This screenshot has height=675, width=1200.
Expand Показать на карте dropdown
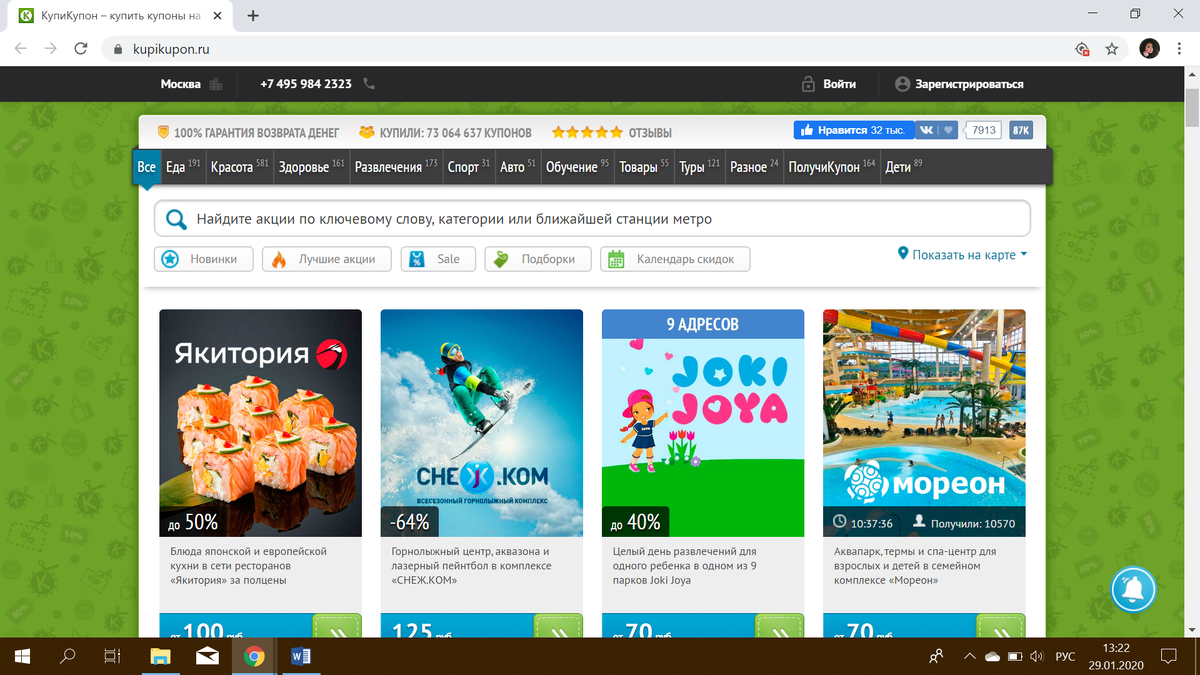click(x=962, y=255)
